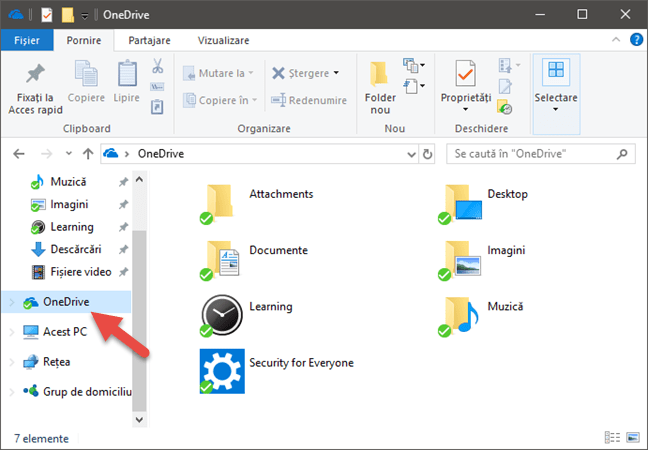Open Fișiere video in the sidebar

pyautogui.click(x=81, y=272)
